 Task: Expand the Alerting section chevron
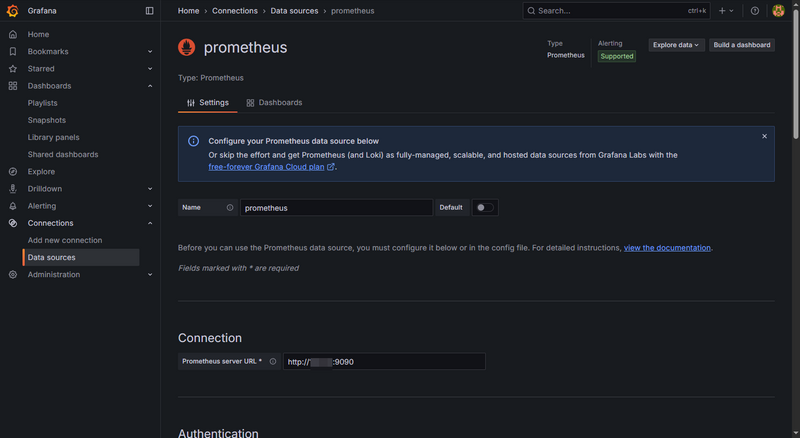pyautogui.click(x=150, y=206)
